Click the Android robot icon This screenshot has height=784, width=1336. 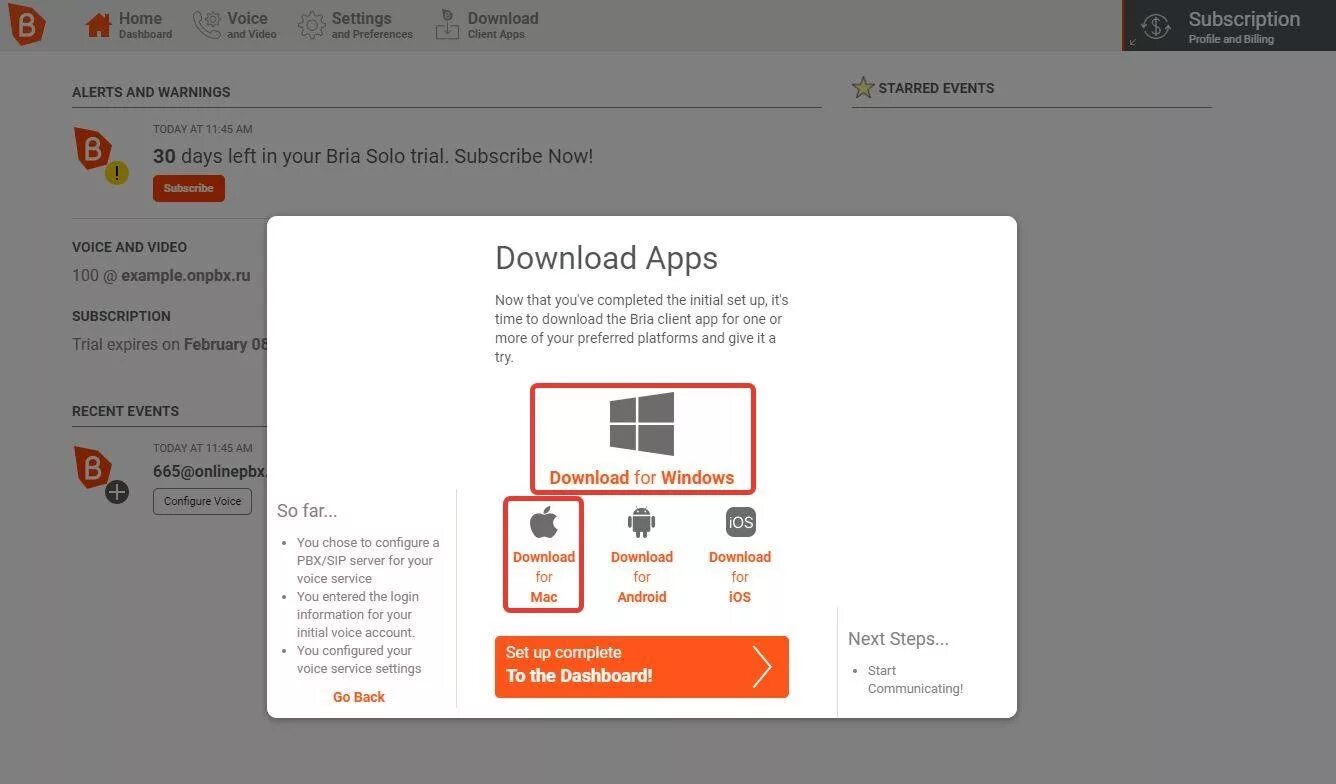coord(641,522)
